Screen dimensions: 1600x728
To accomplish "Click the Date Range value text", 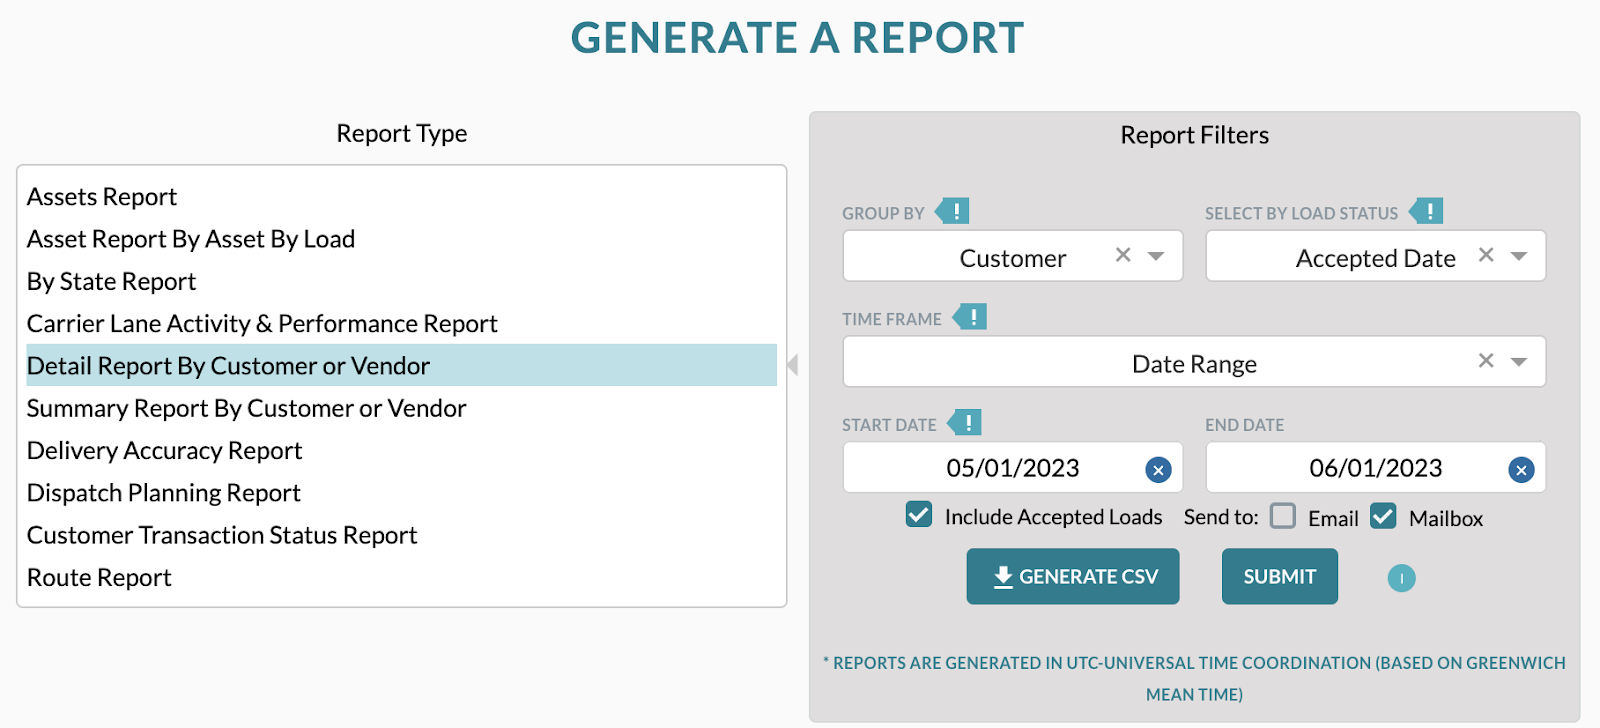I will 1194,364.
